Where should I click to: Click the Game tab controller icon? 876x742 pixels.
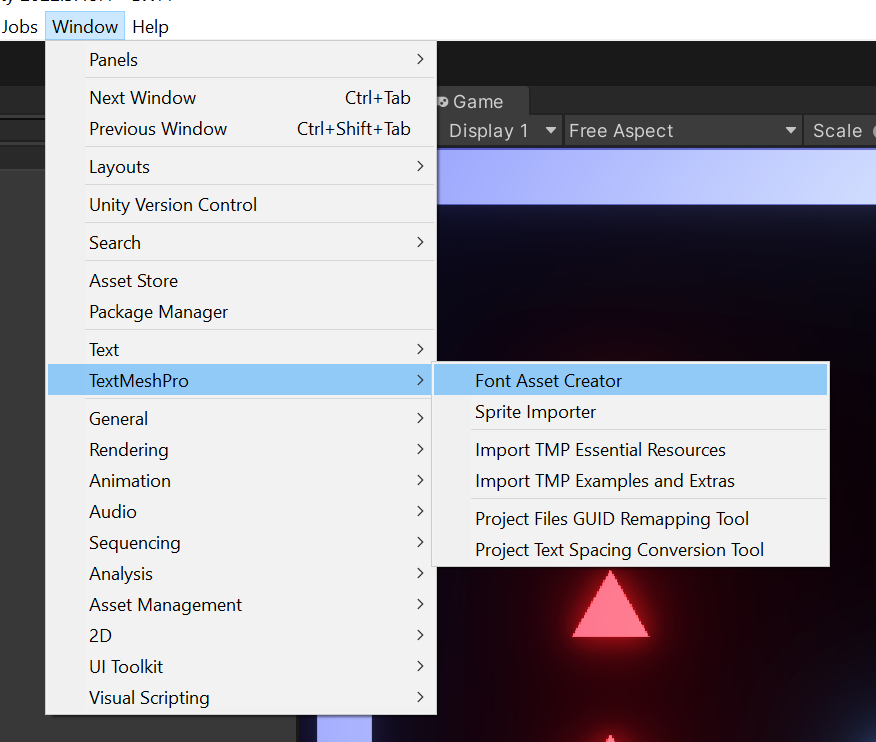(443, 102)
